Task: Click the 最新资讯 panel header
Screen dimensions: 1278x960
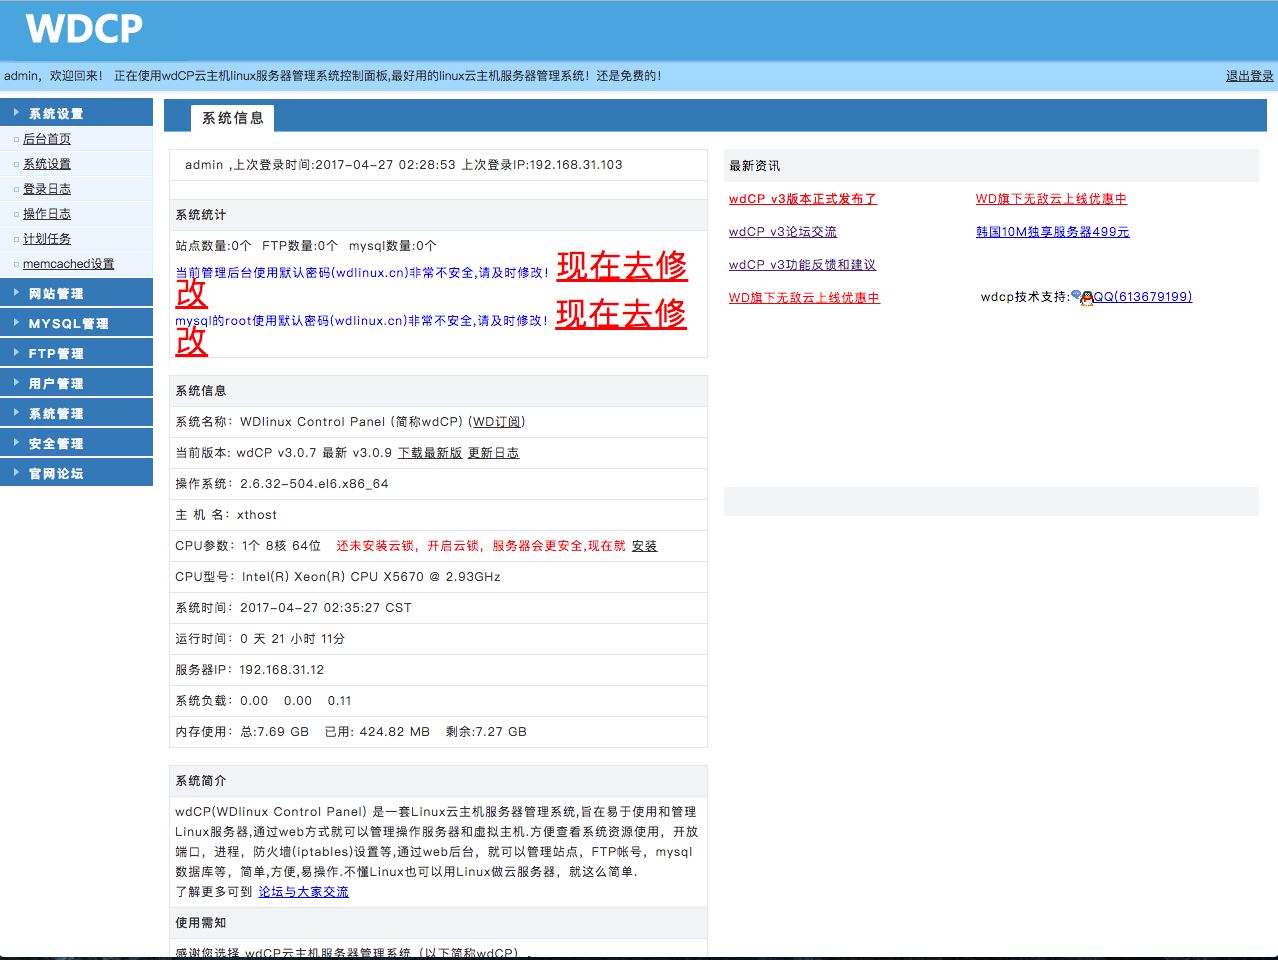Action: [991, 166]
